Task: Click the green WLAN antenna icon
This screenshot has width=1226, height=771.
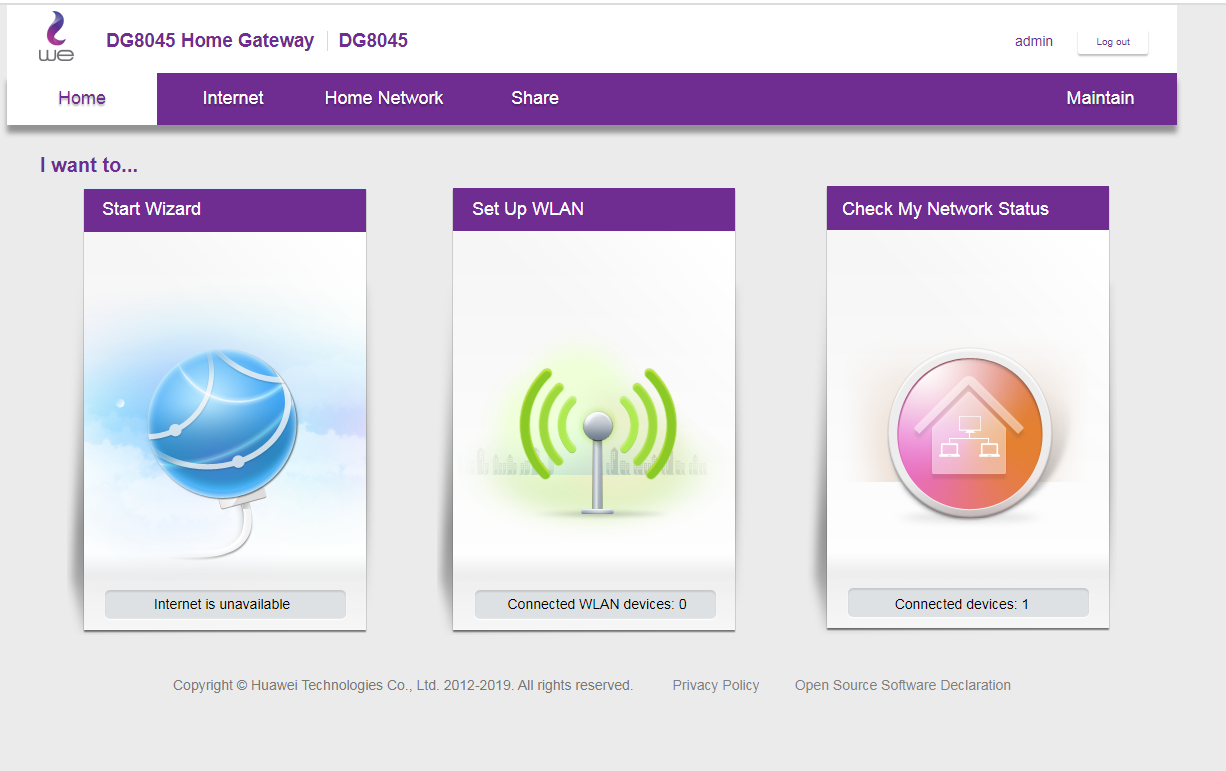Action: click(598, 440)
